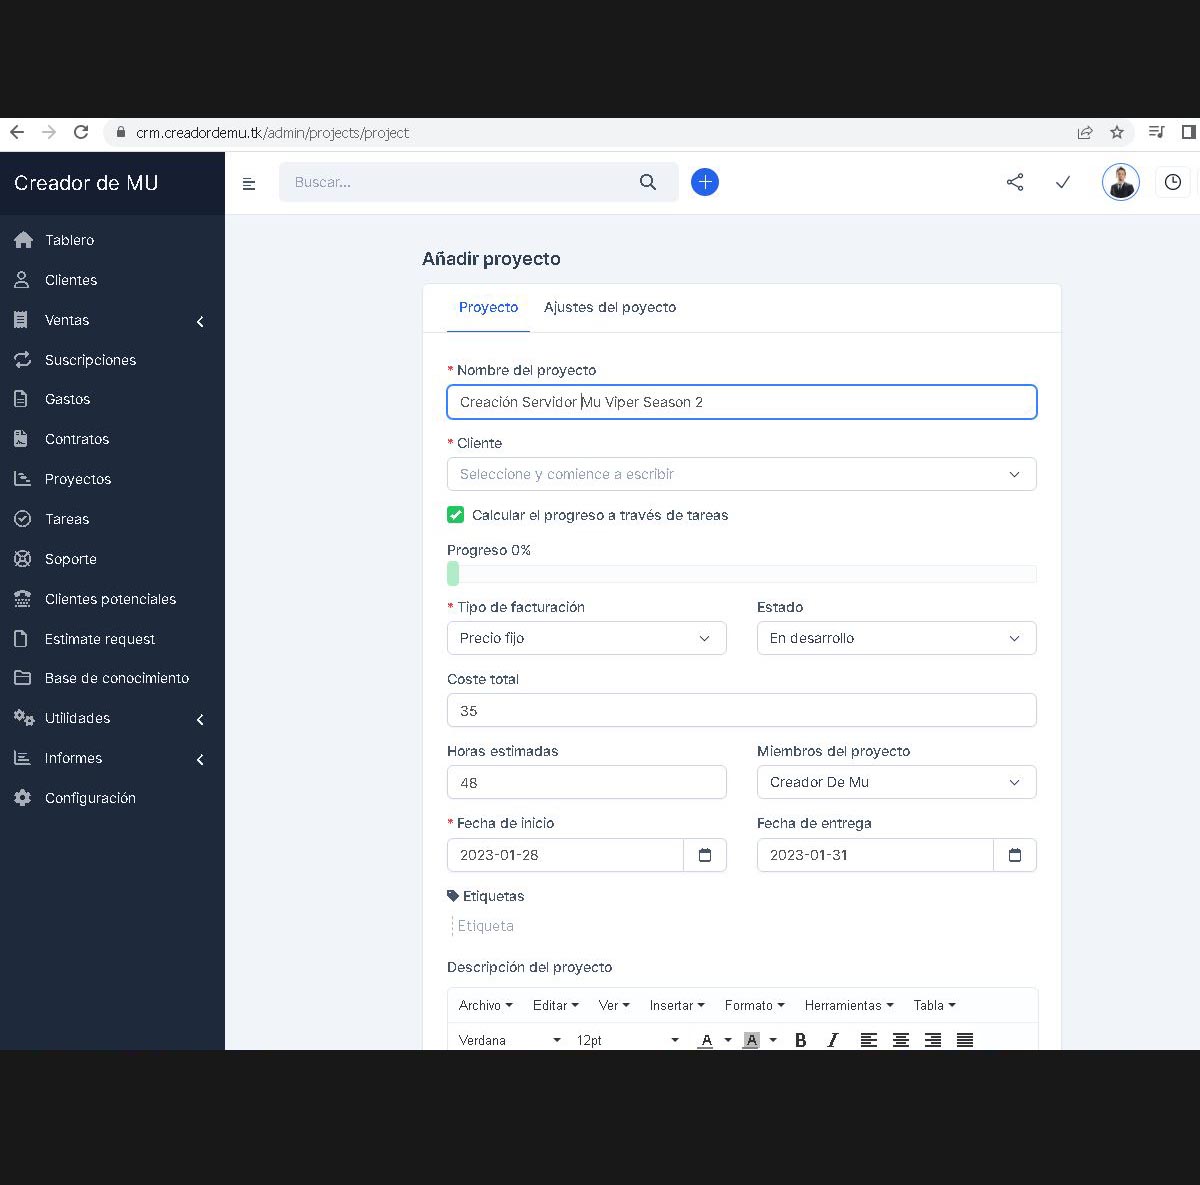The image size is (1200, 1185).
Task: Switch to Ajustes del poyecto tab
Action: coord(610,307)
